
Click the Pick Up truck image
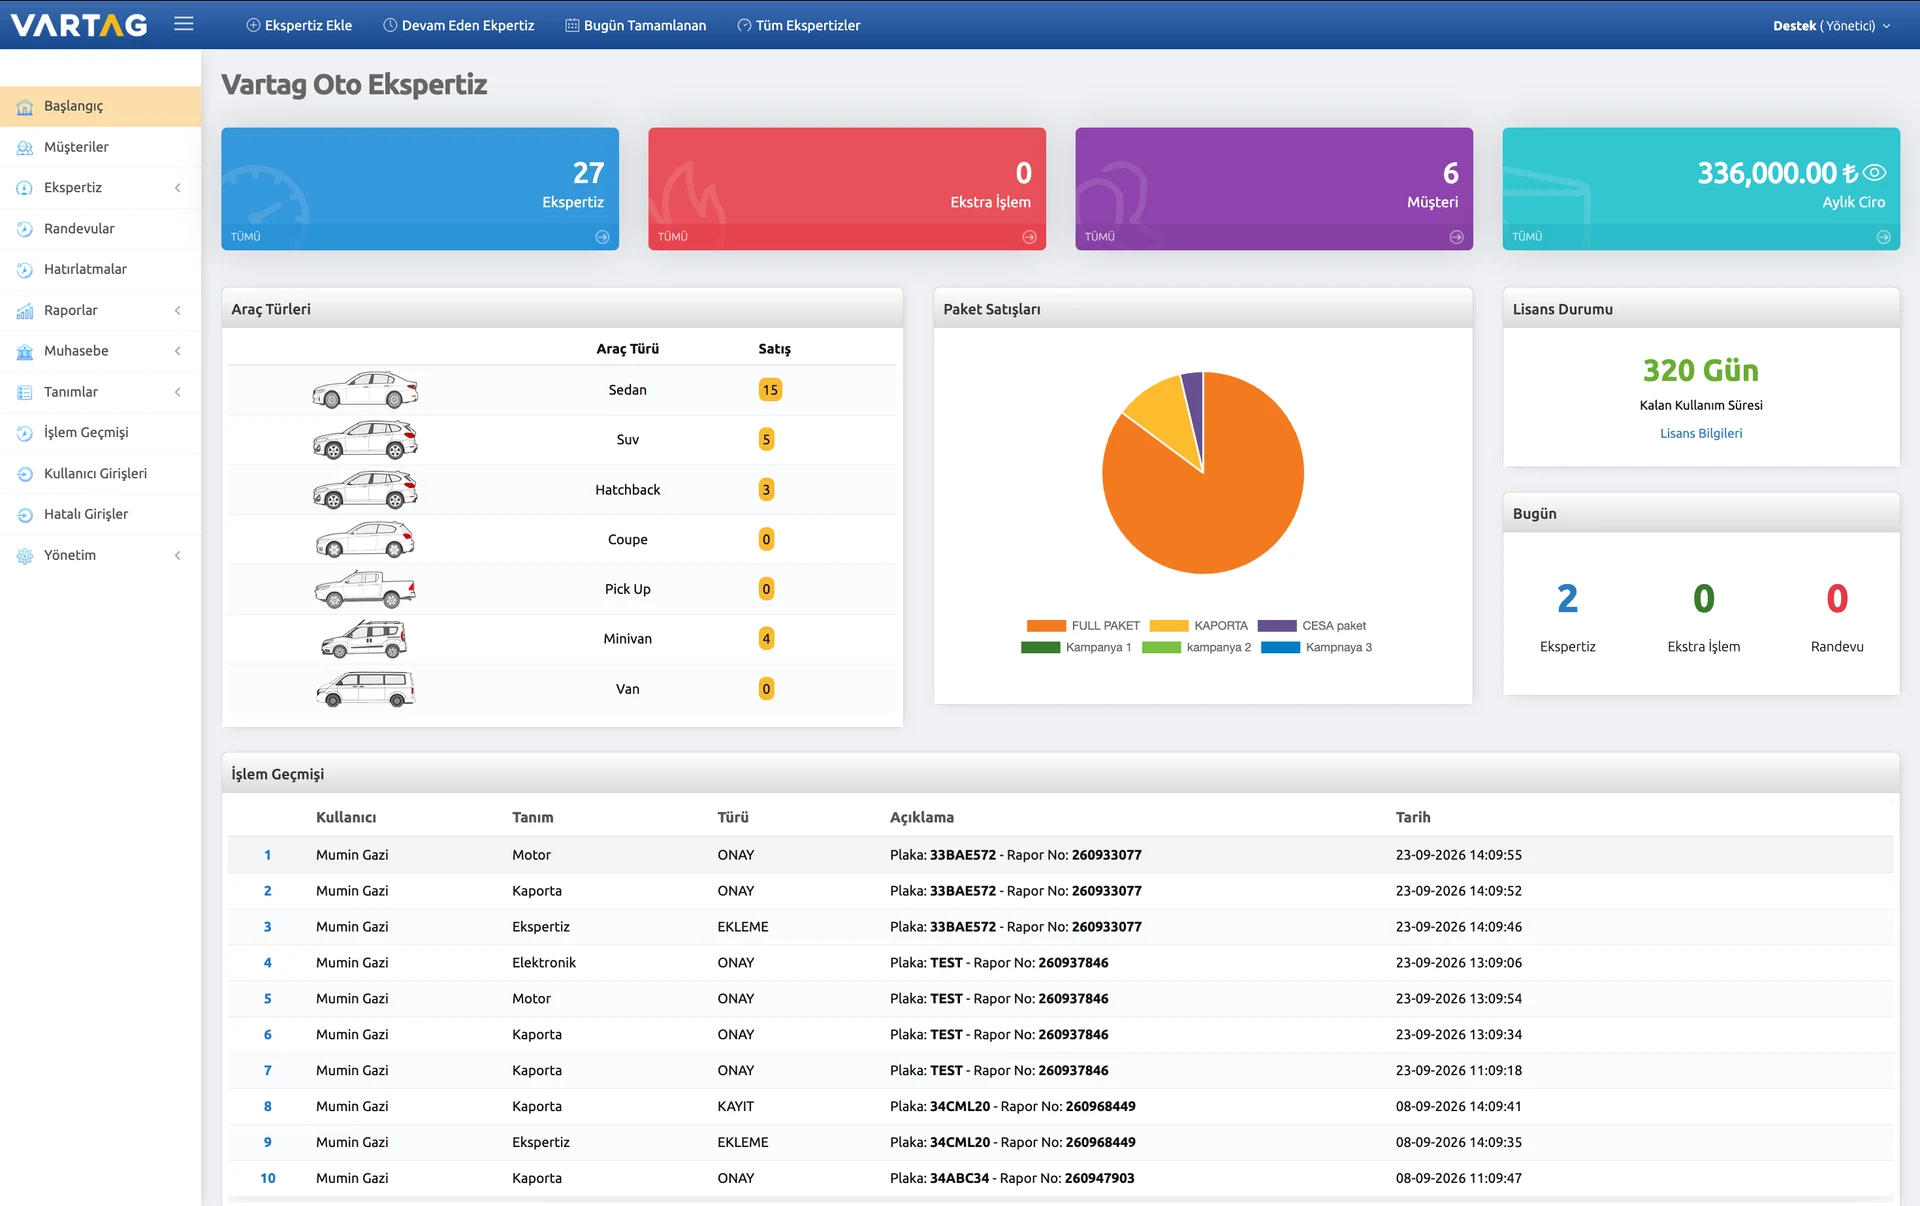coord(365,589)
